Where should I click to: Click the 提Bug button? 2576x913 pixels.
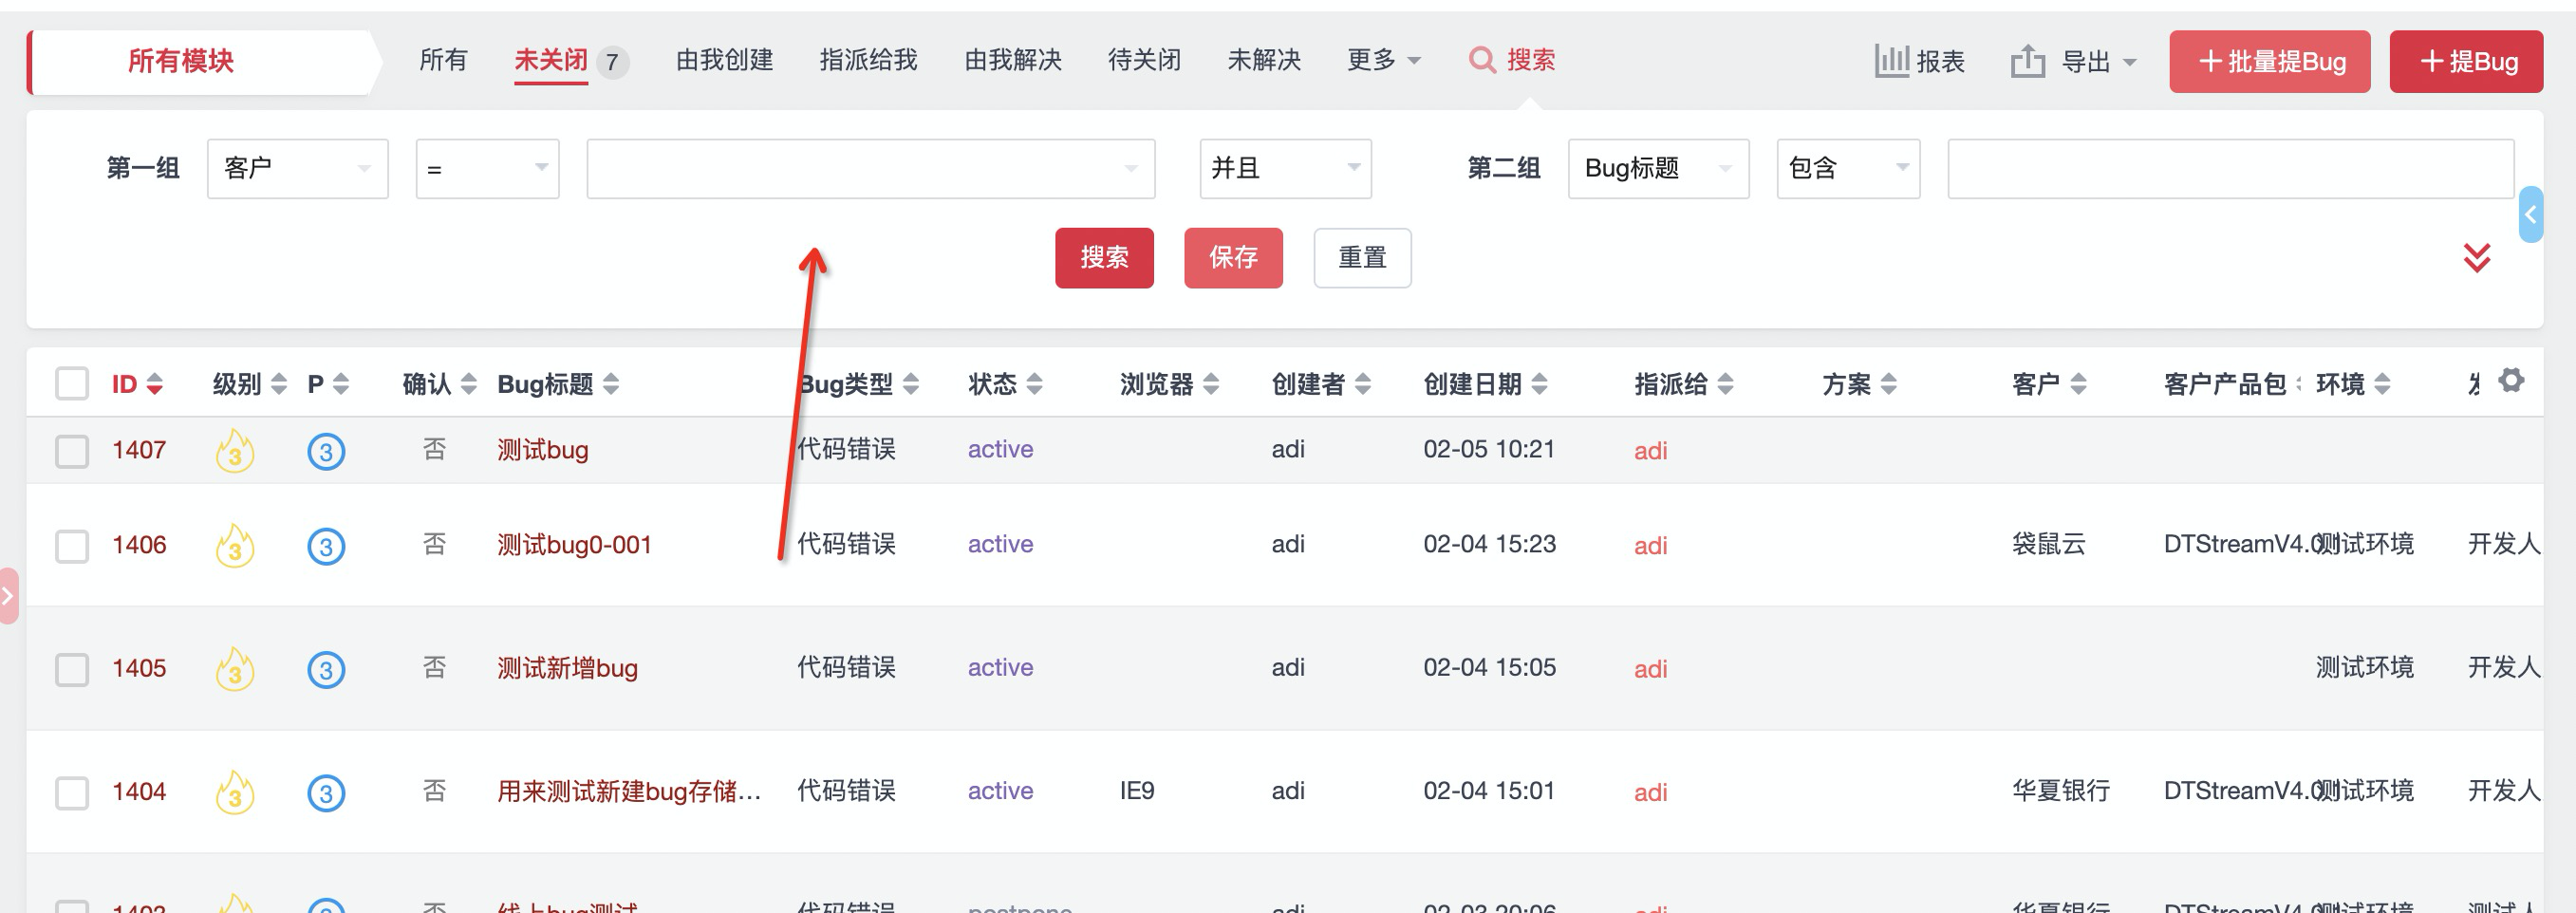[2466, 62]
